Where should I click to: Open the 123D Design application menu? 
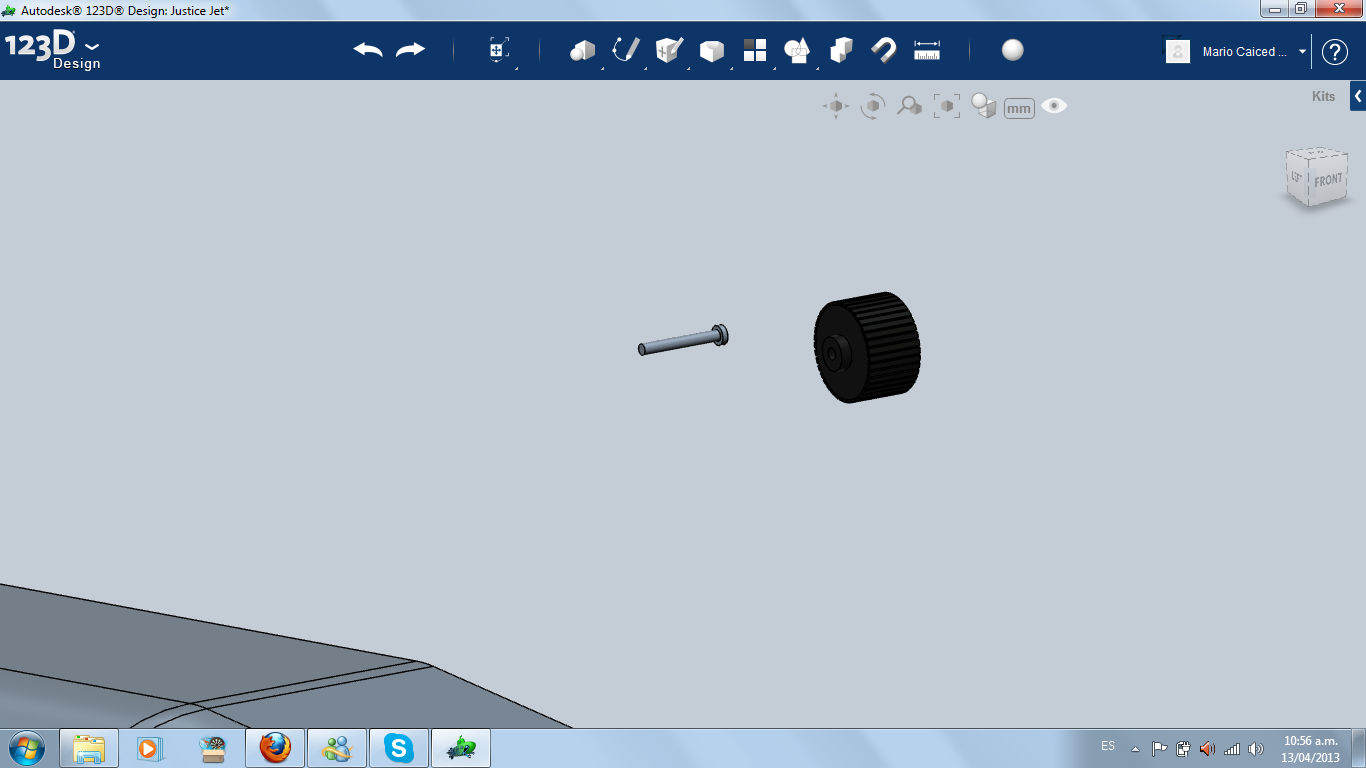(x=53, y=51)
